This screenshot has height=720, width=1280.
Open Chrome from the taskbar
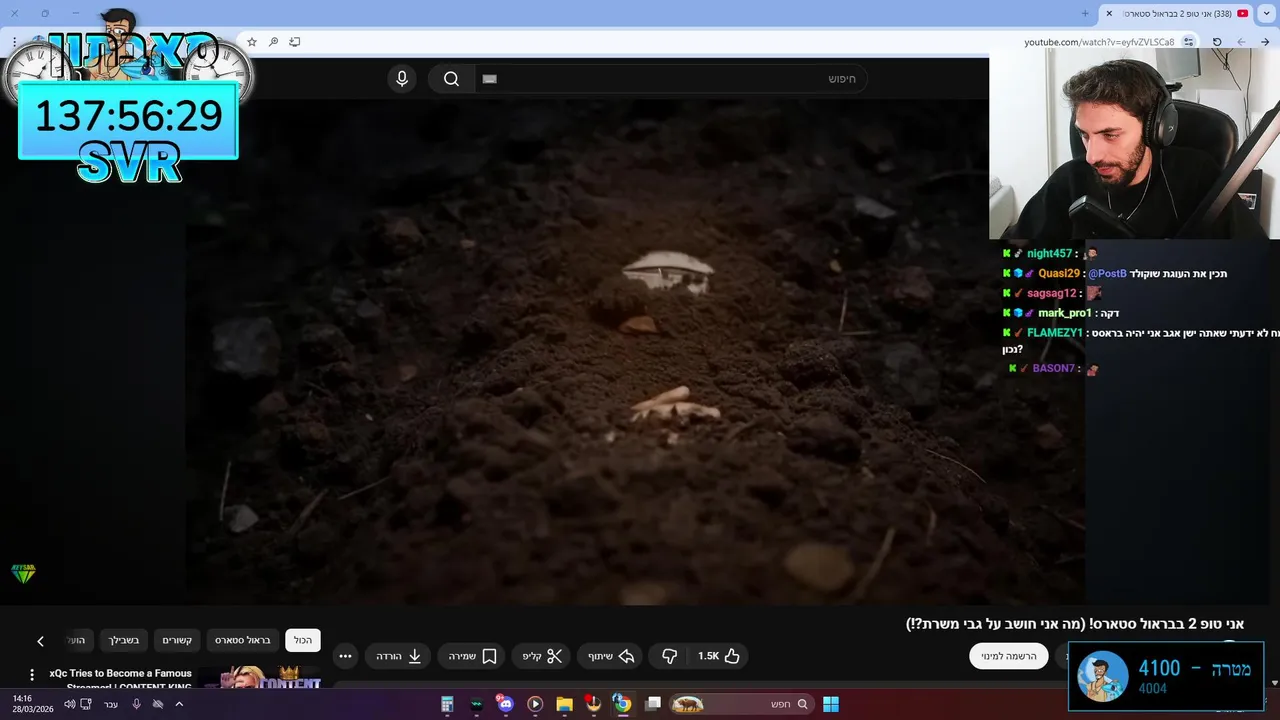[x=622, y=704]
